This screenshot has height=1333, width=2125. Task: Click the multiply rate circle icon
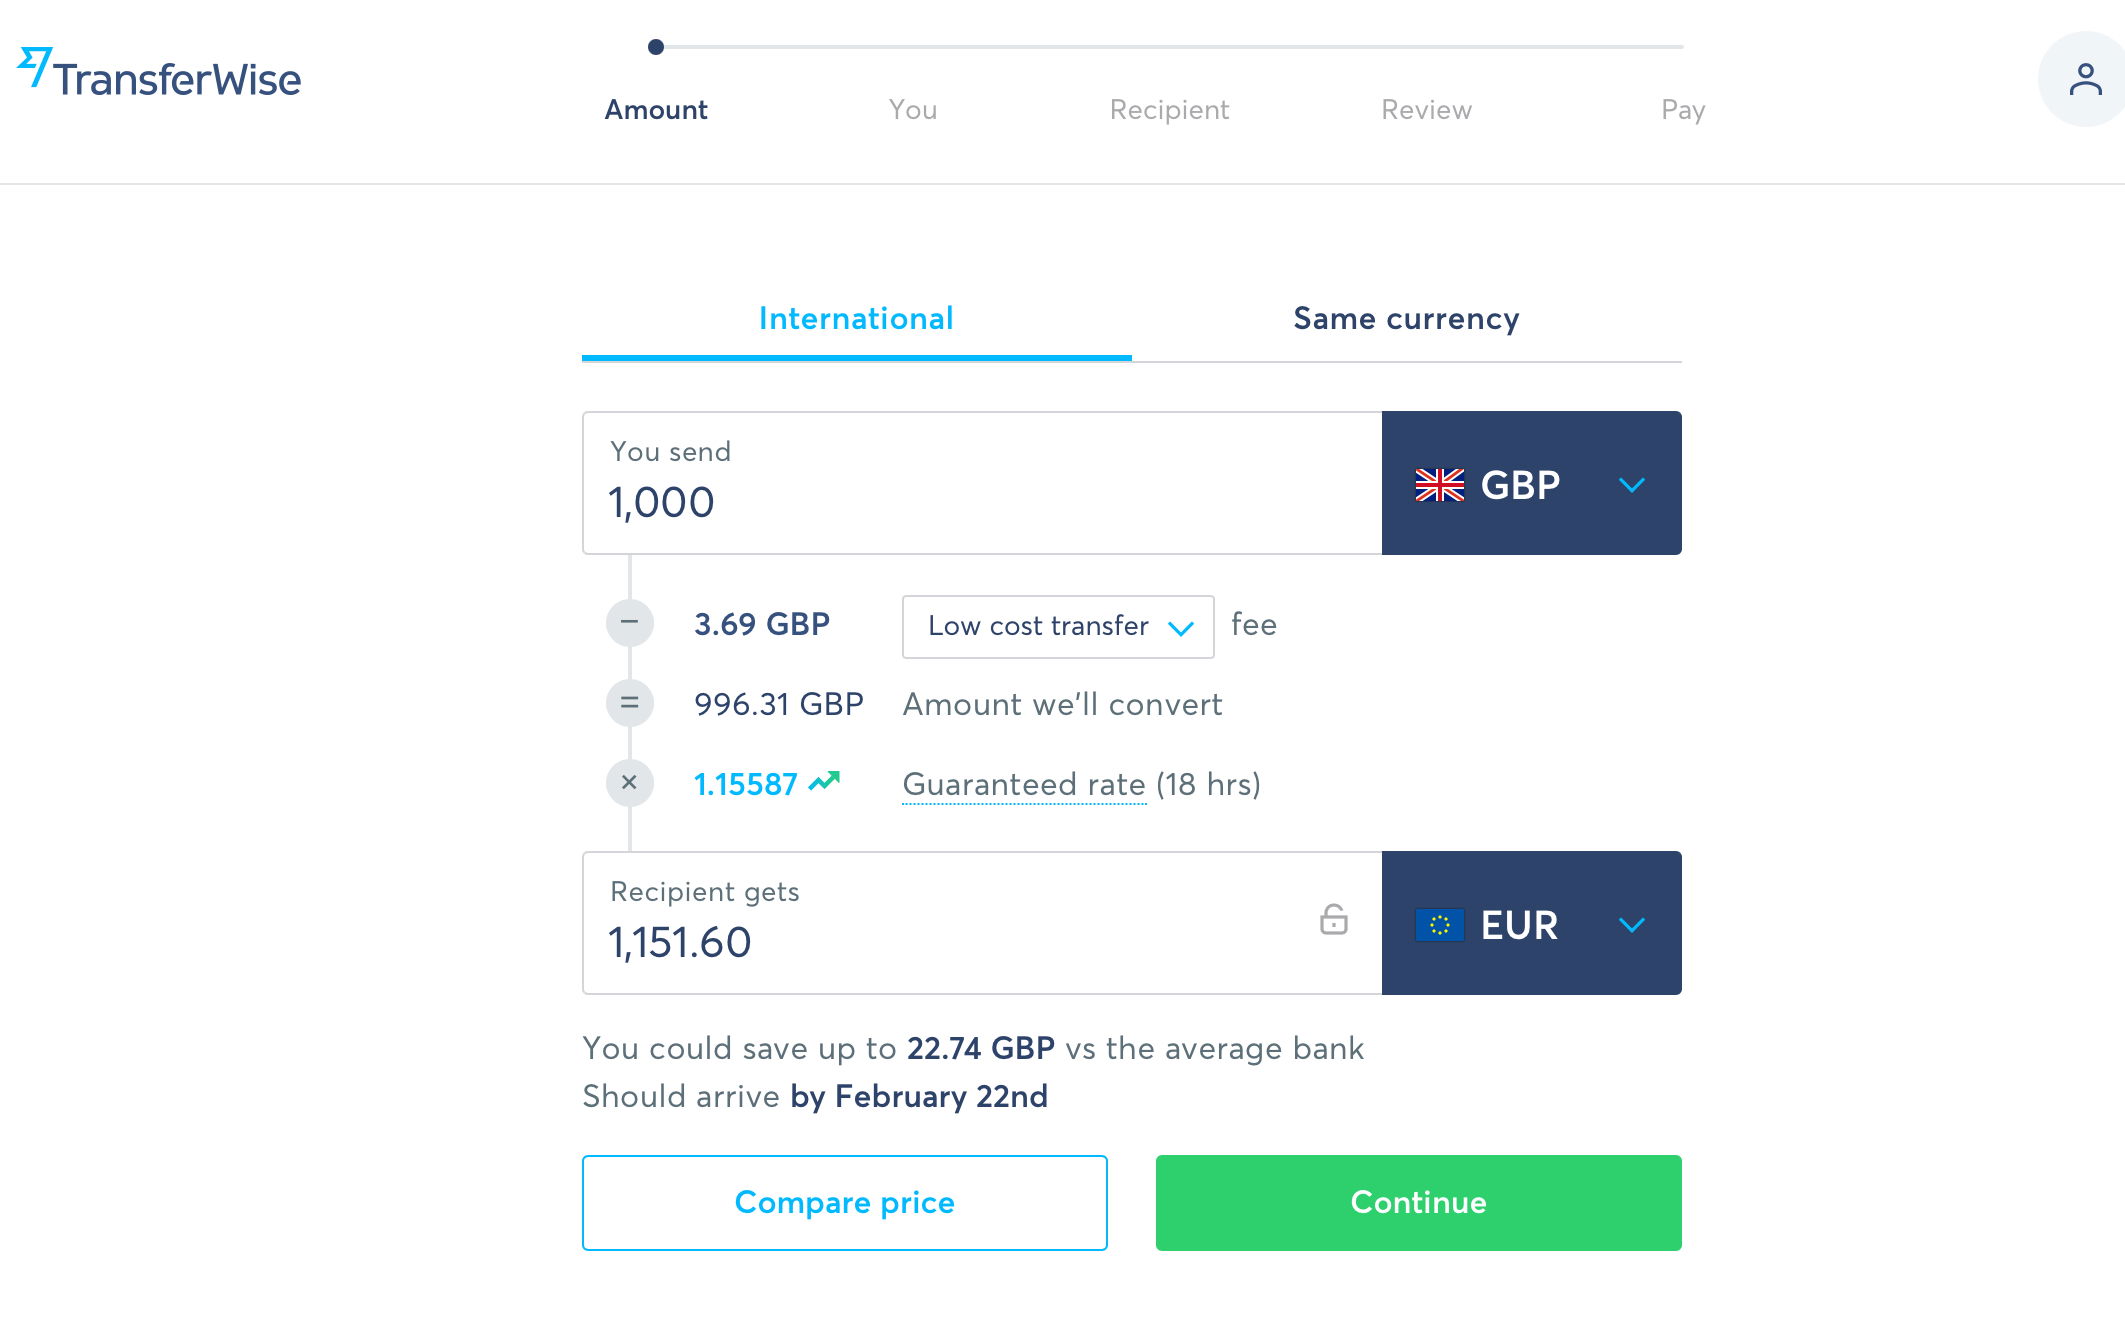click(x=629, y=783)
